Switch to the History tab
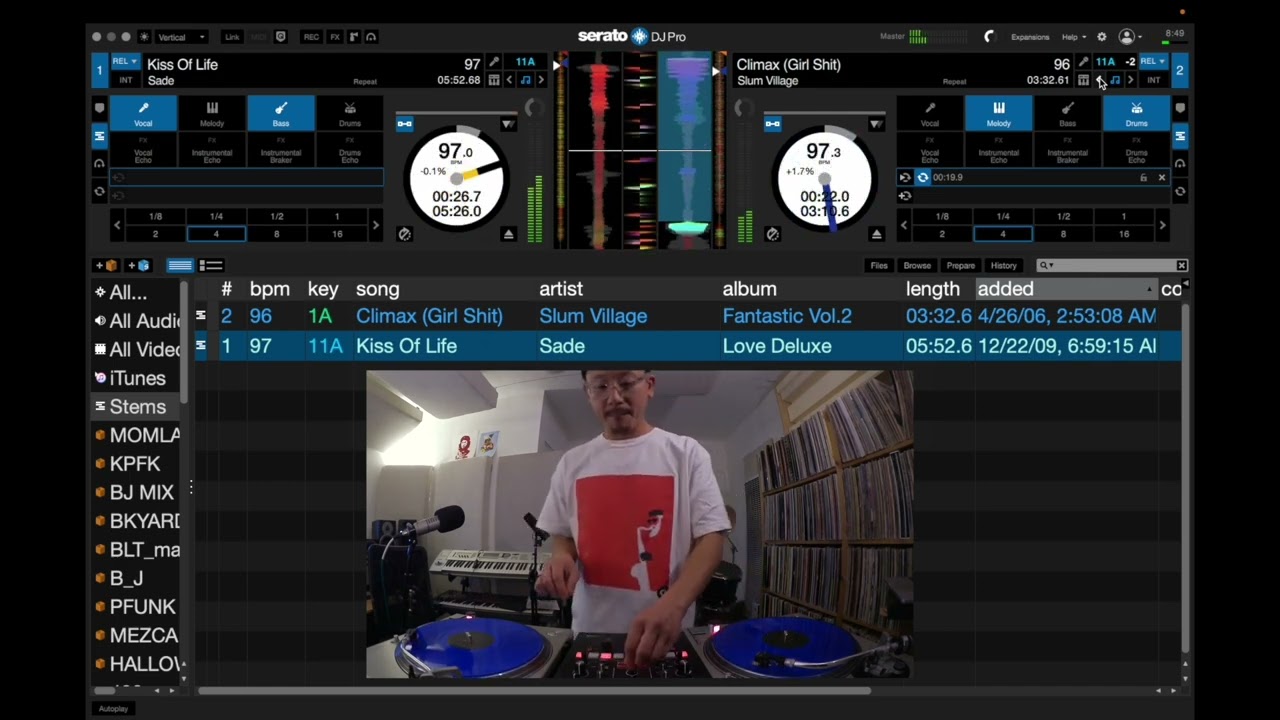This screenshot has width=1280, height=720. pos(1003,266)
